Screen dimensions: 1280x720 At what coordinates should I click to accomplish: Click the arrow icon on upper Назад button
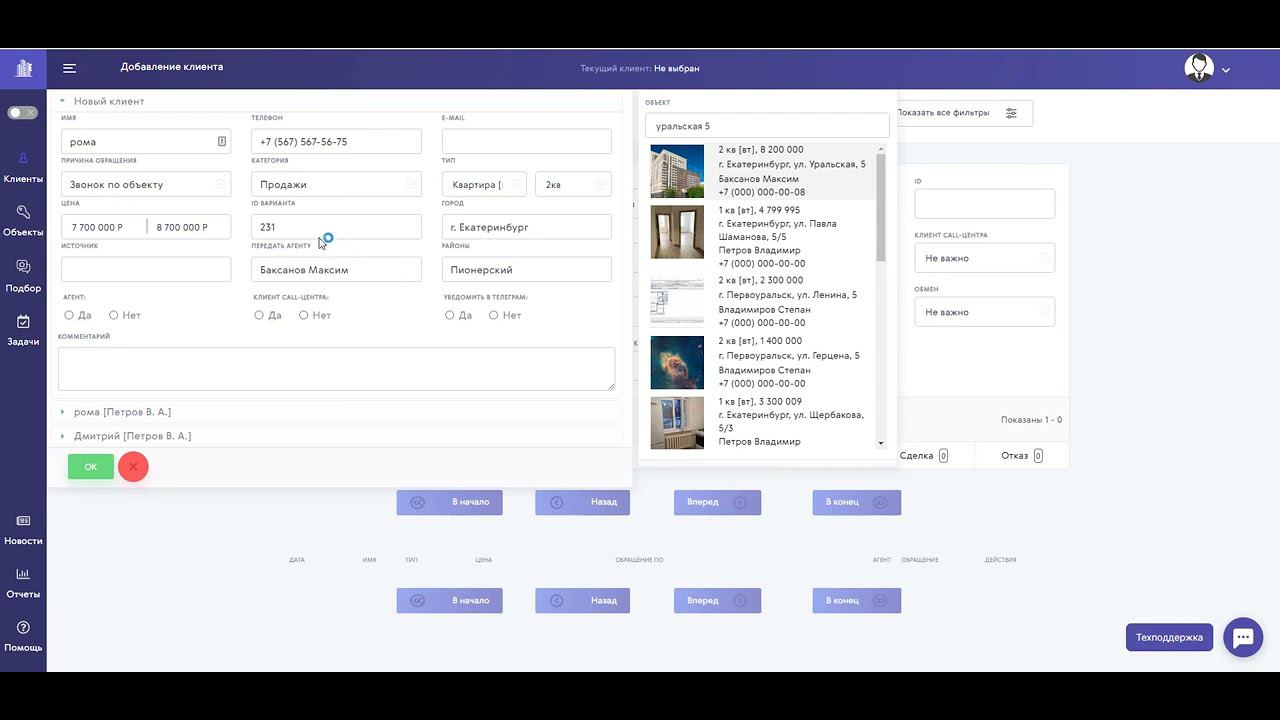point(557,502)
